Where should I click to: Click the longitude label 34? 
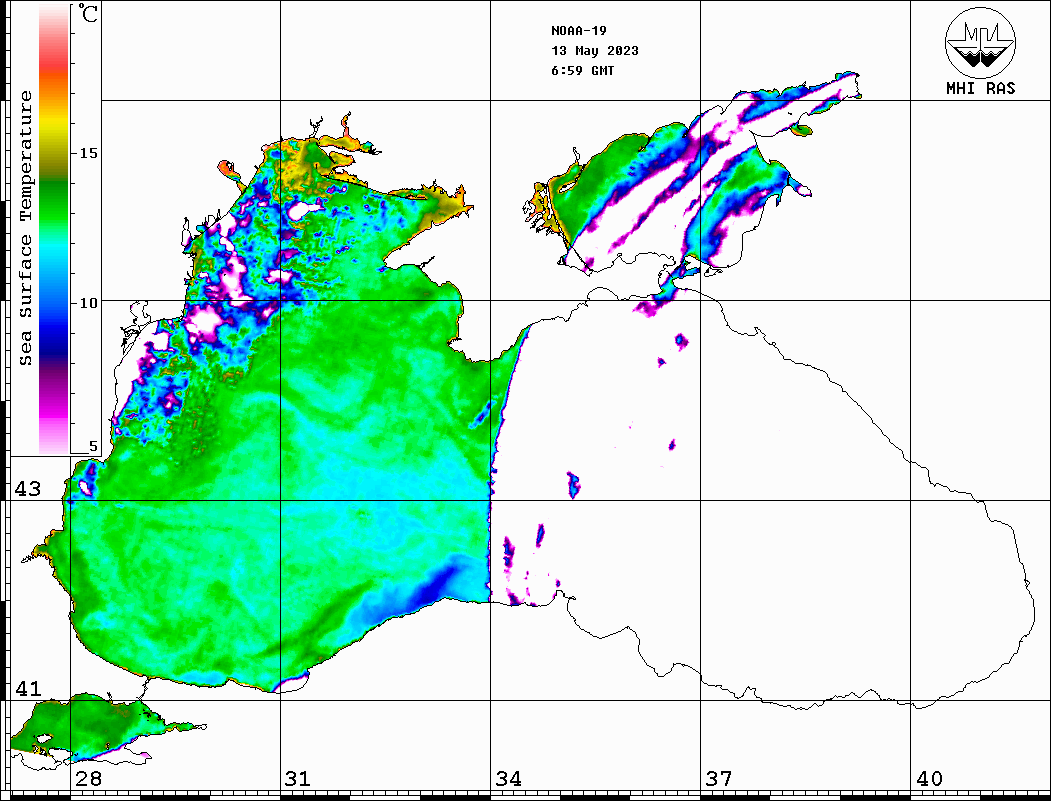pyautogui.click(x=508, y=779)
